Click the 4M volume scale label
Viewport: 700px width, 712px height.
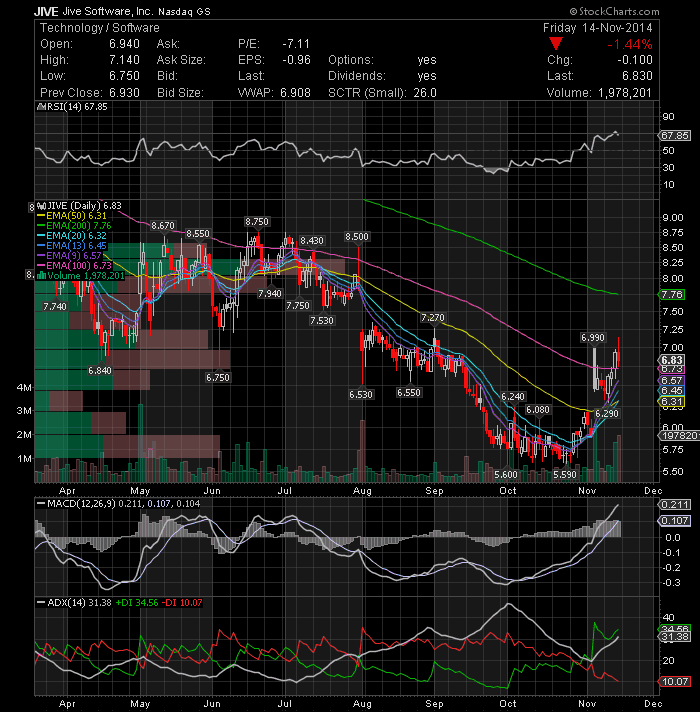[24, 388]
